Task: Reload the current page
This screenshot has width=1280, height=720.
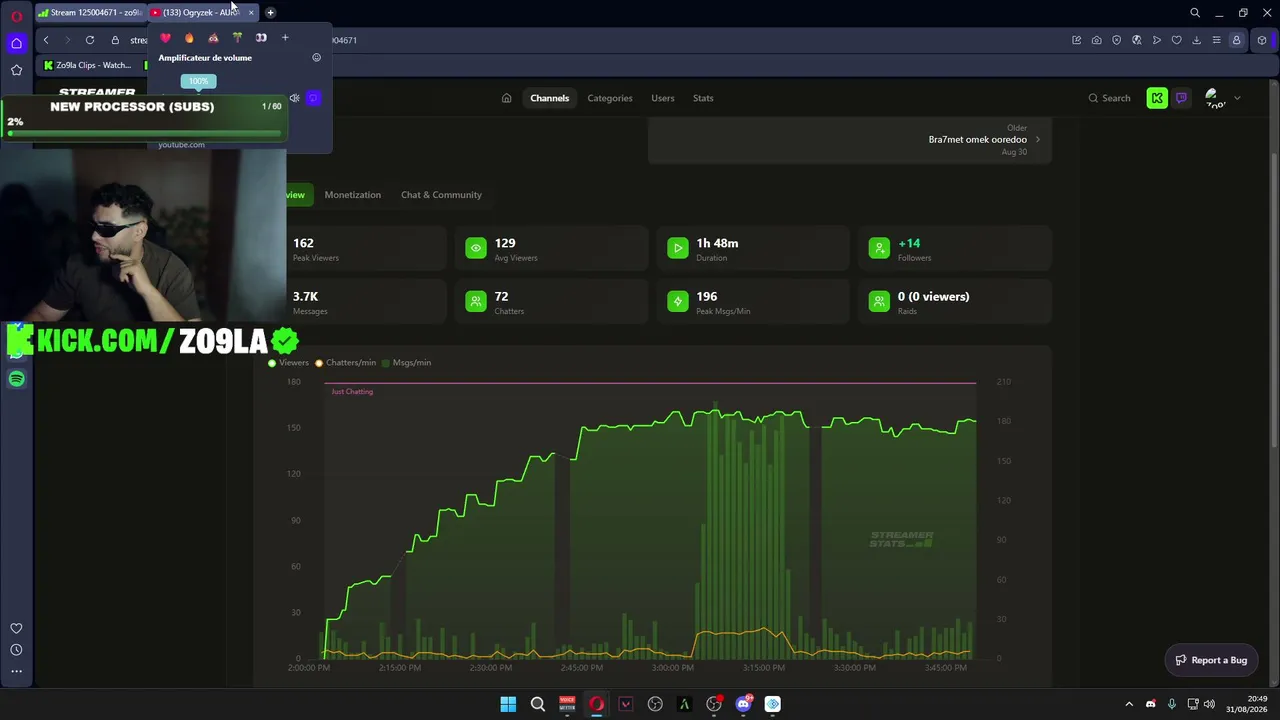Action: (x=90, y=40)
